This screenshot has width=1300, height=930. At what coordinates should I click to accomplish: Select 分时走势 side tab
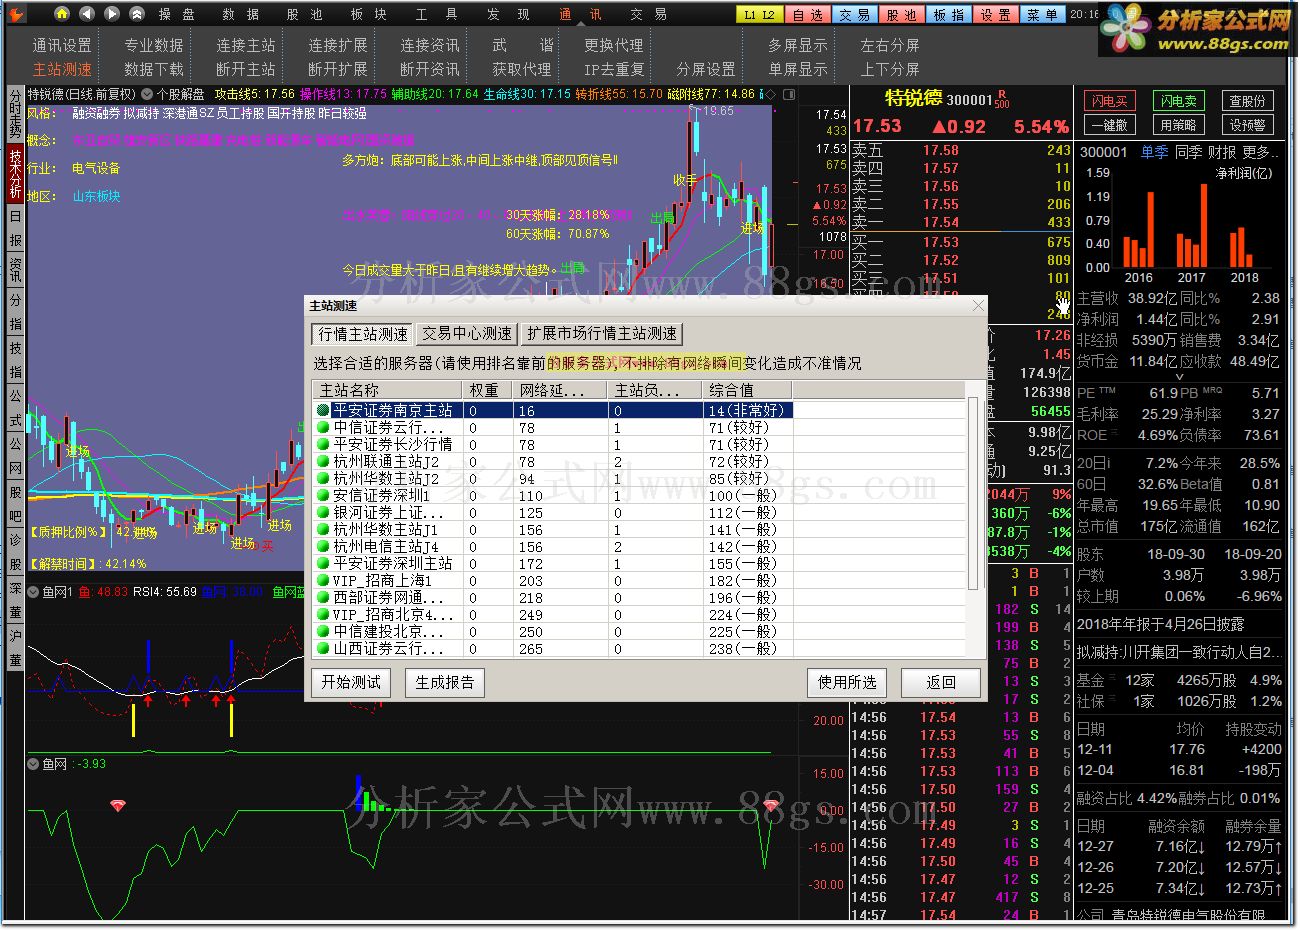point(15,113)
